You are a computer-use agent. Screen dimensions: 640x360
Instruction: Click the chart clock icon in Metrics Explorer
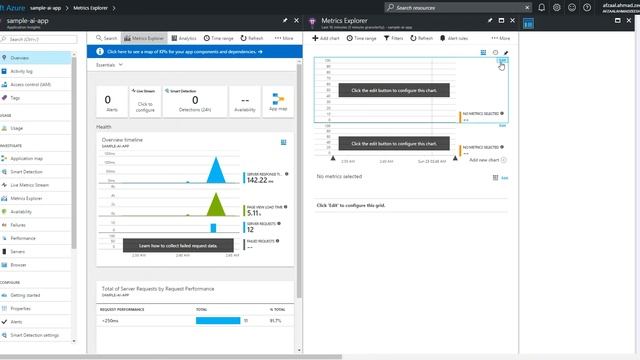(x=495, y=53)
